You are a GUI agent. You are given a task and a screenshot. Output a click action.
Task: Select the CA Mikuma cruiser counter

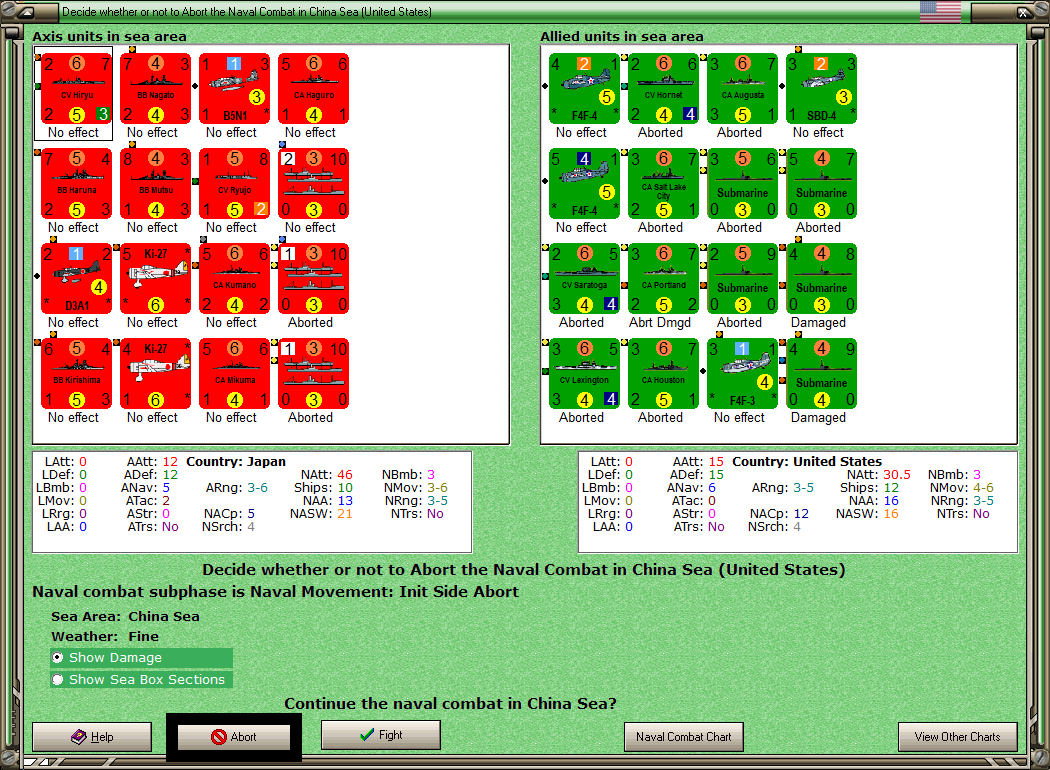click(x=235, y=374)
